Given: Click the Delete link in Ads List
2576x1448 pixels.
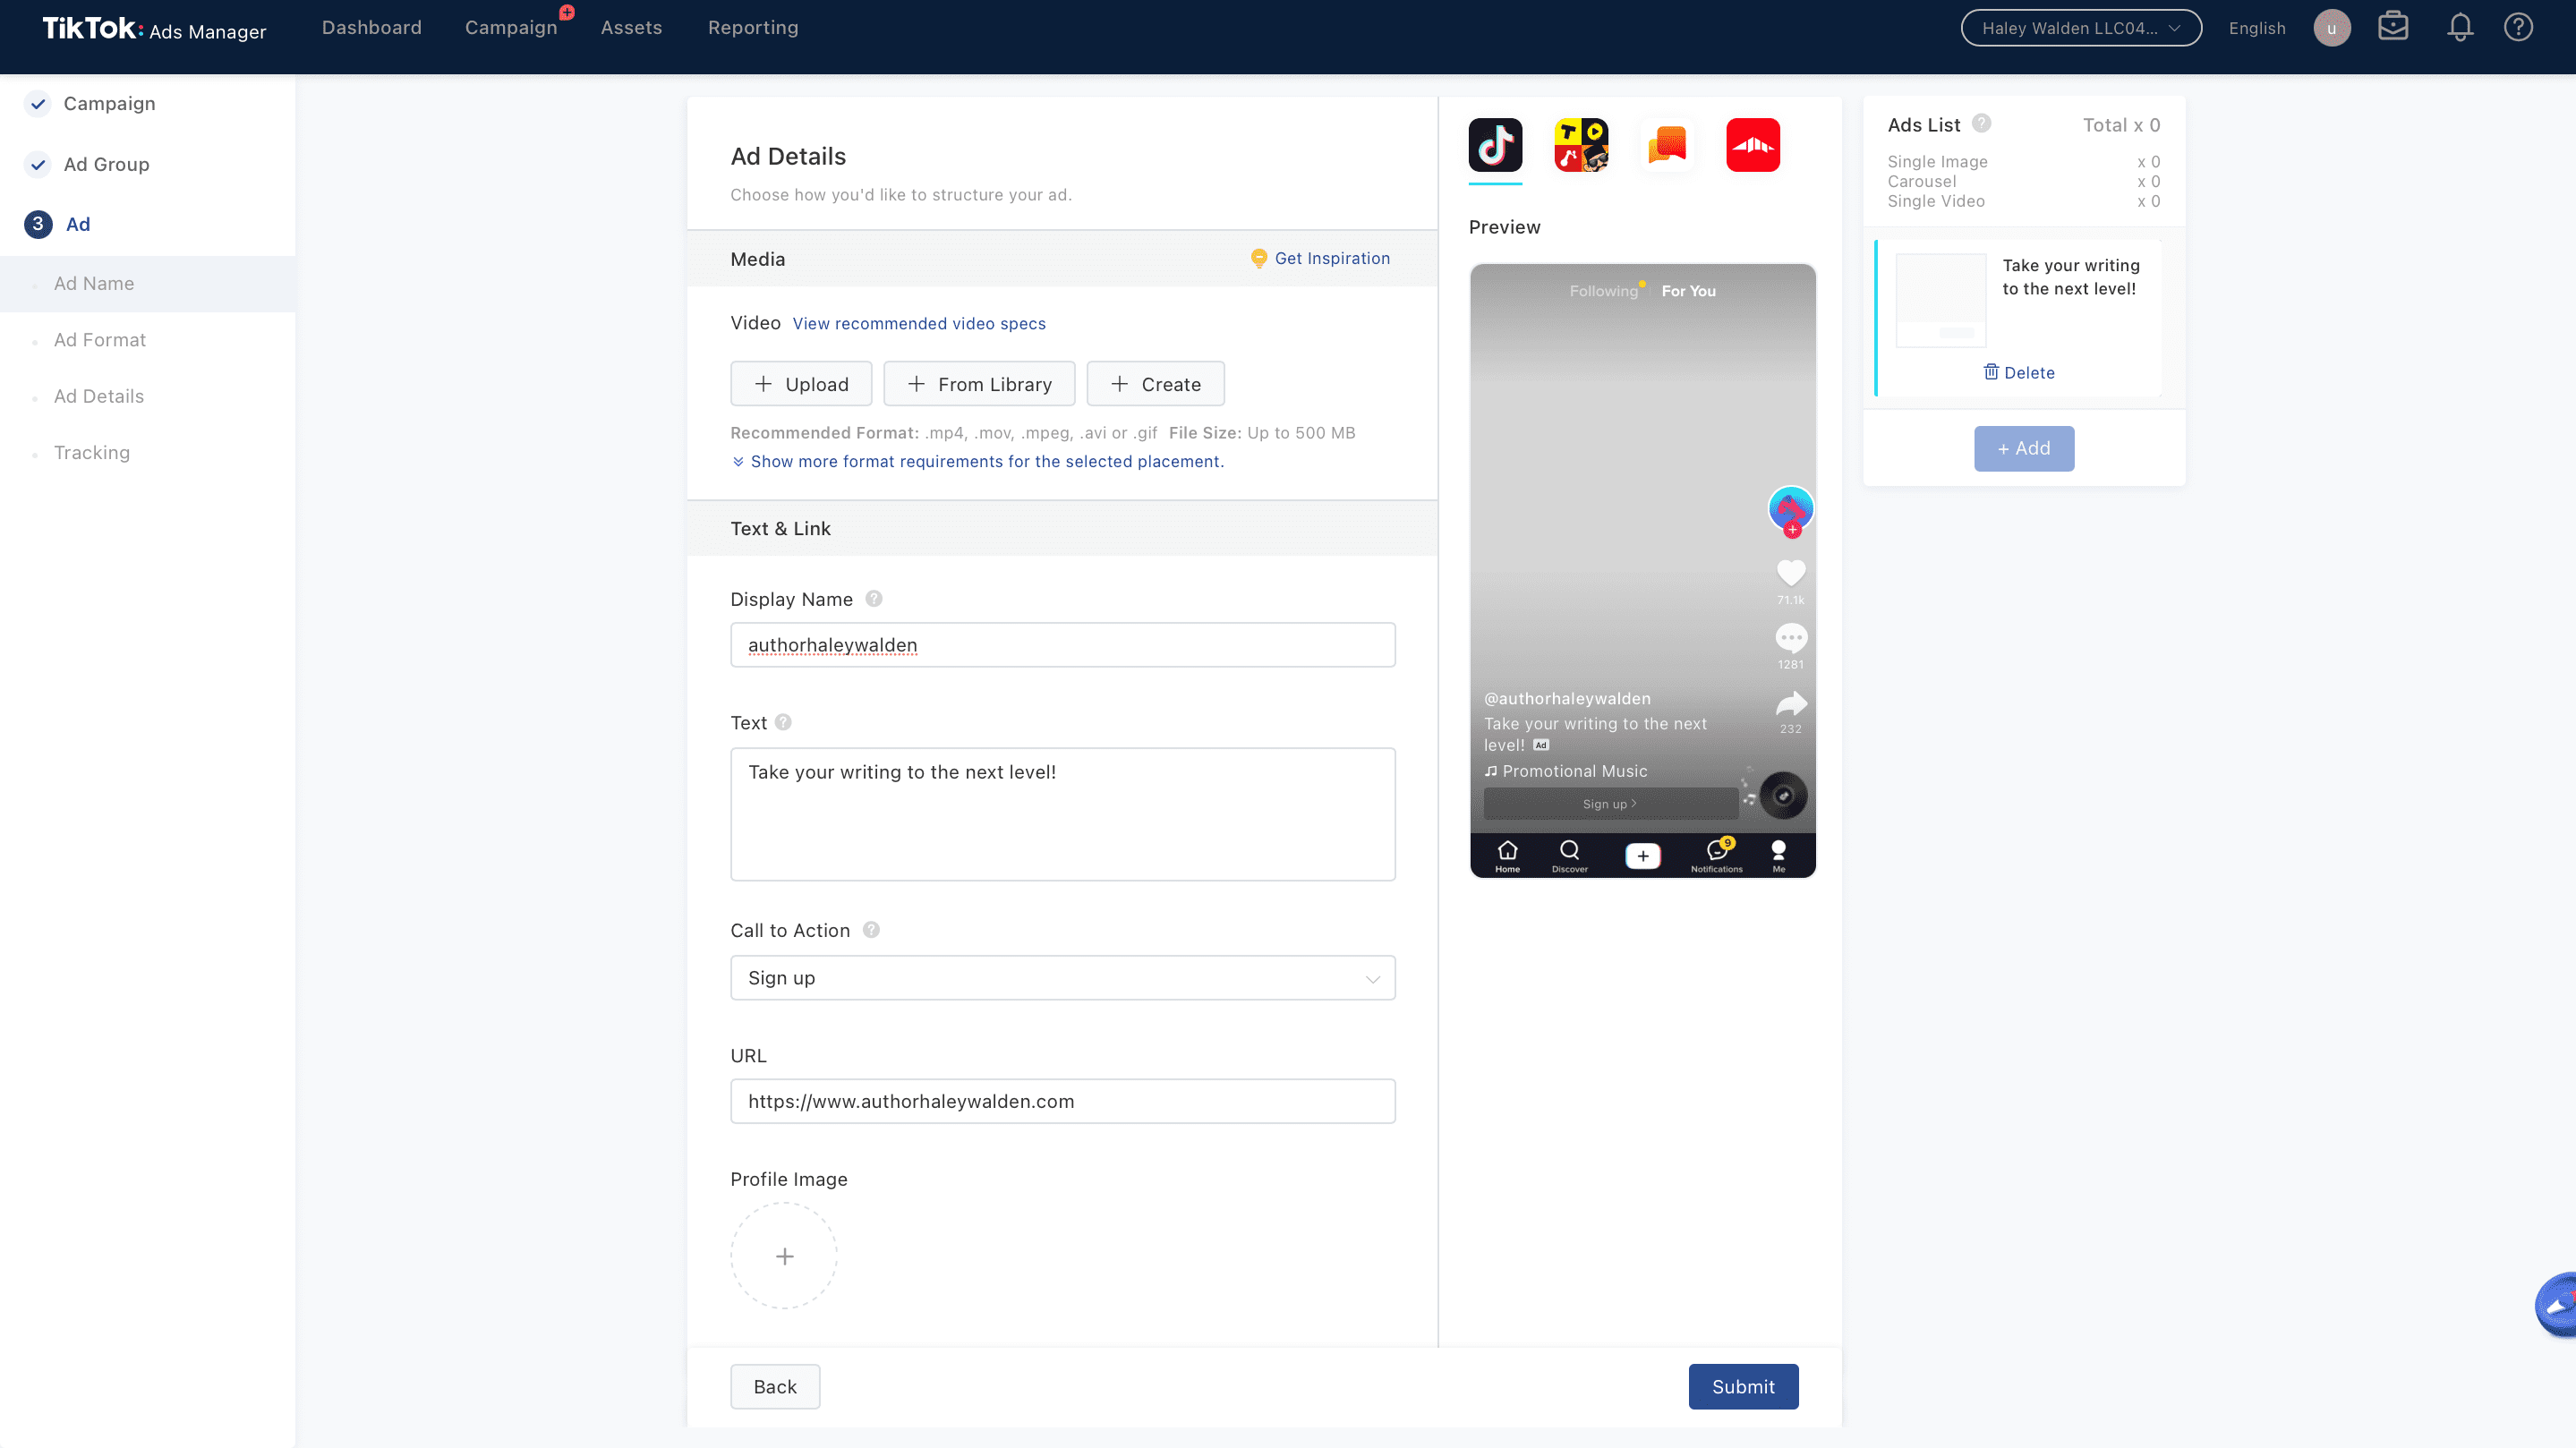Looking at the screenshot, I should pyautogui.click(x=2018, y=372).
